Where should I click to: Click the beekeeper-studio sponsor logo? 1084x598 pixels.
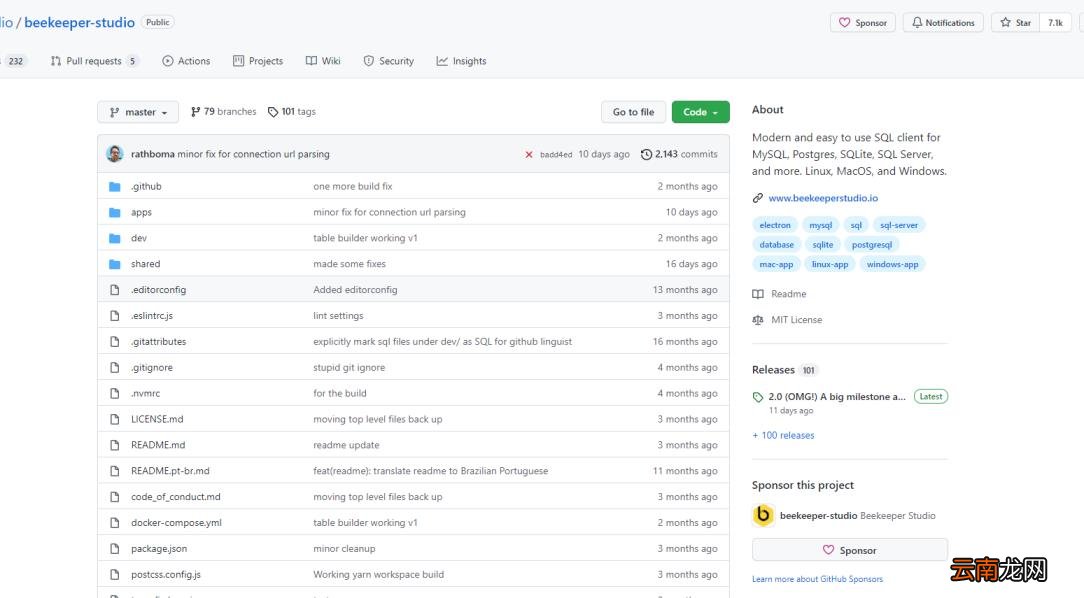click(763, 515)
